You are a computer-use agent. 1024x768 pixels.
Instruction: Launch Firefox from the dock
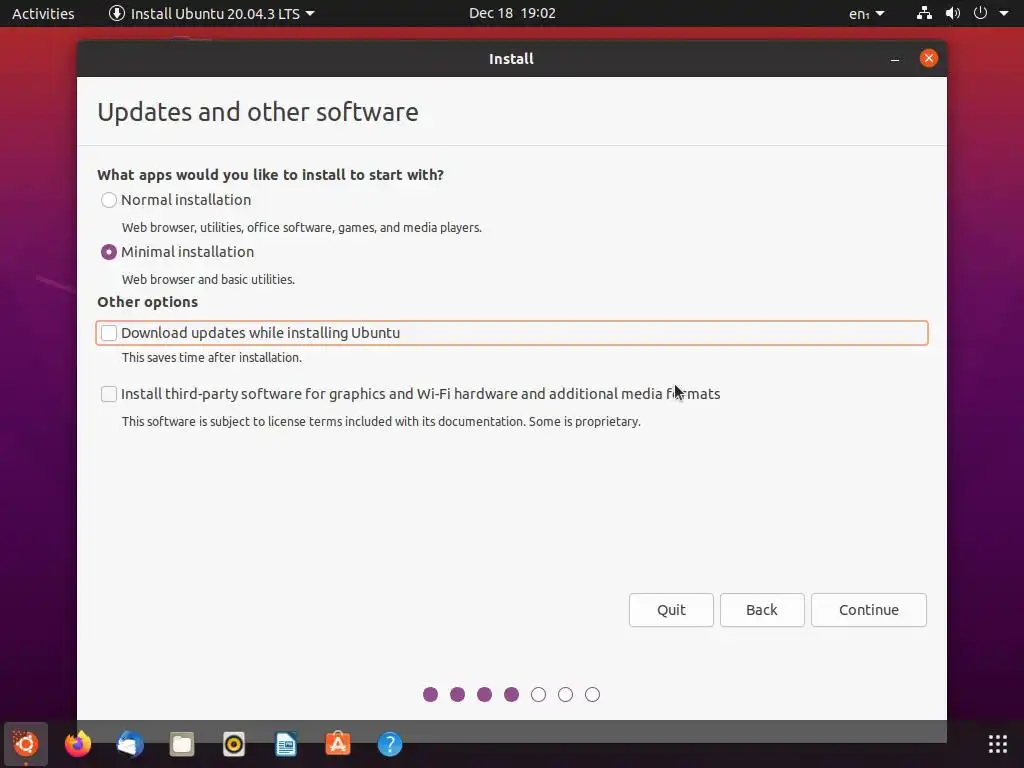click(x=78, y=744)
